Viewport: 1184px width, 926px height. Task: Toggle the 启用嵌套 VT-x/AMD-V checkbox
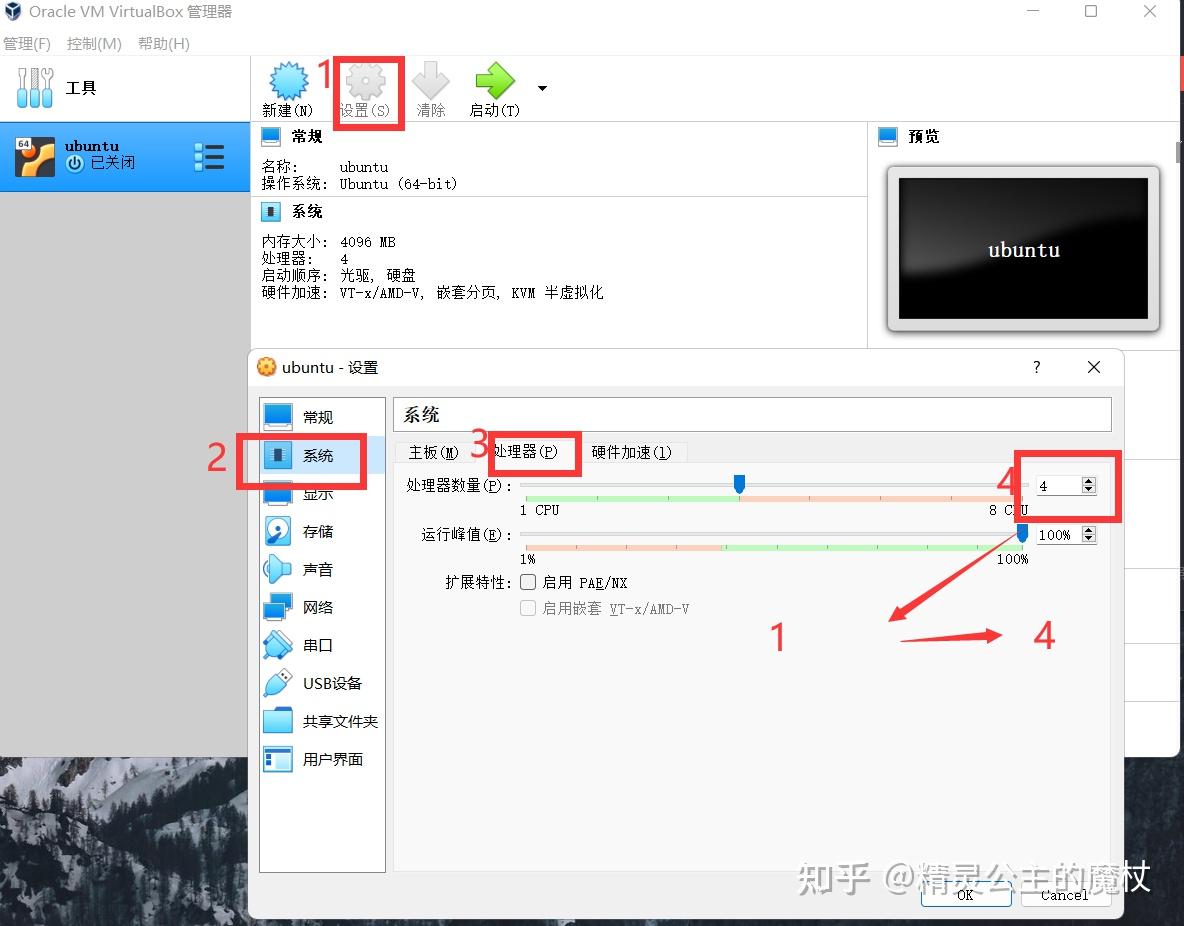pyautogui.click(x=527, y=608)
